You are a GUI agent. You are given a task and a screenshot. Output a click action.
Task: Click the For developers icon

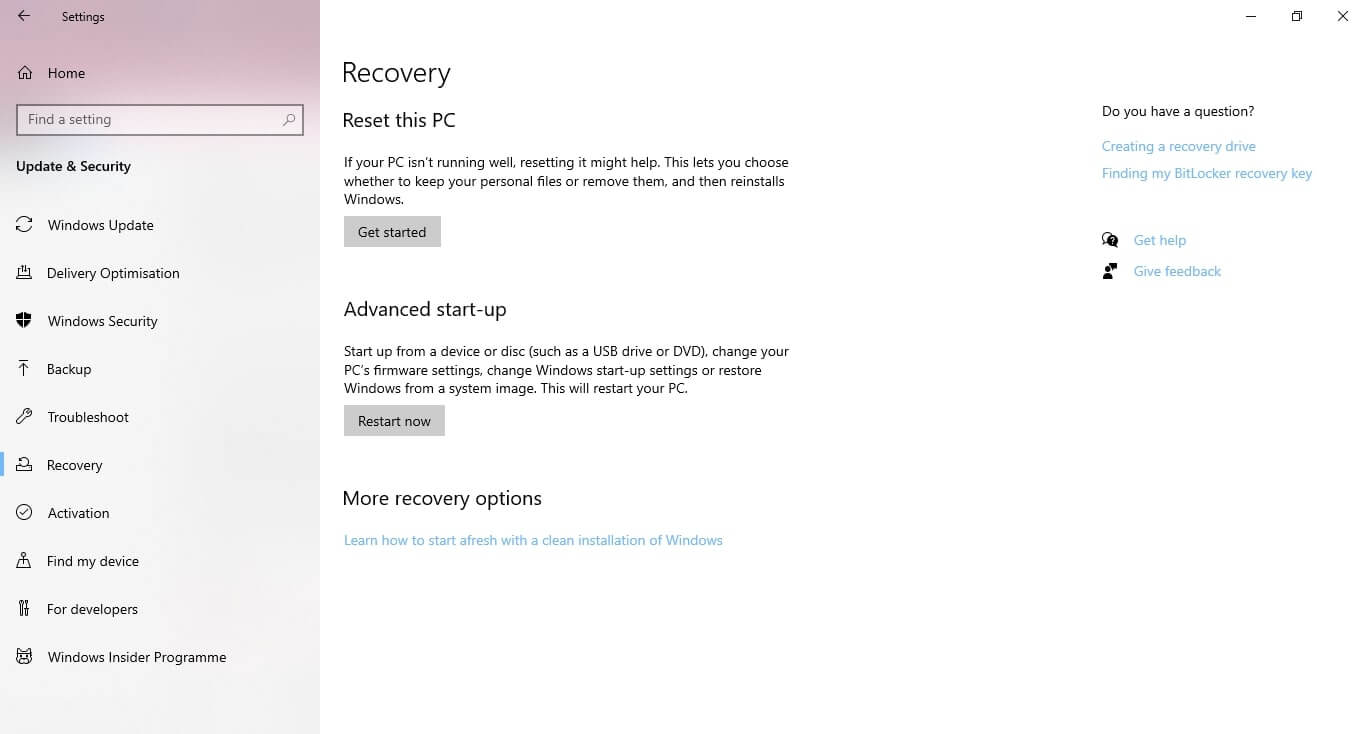(24, 609)
